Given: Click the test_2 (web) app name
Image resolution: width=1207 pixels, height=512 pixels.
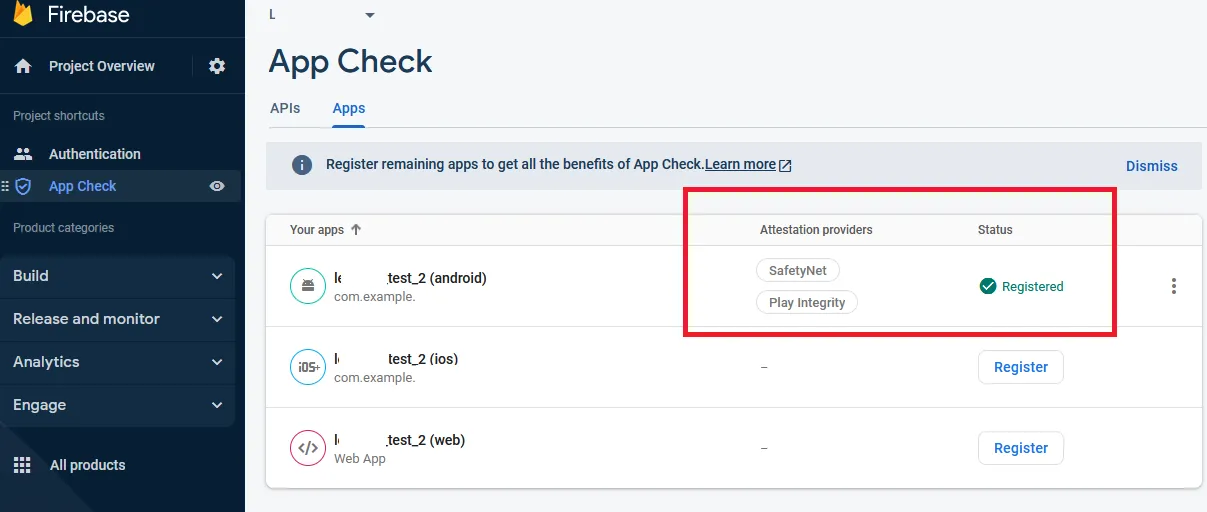Looking at the screenshot, I should (399, 440).
